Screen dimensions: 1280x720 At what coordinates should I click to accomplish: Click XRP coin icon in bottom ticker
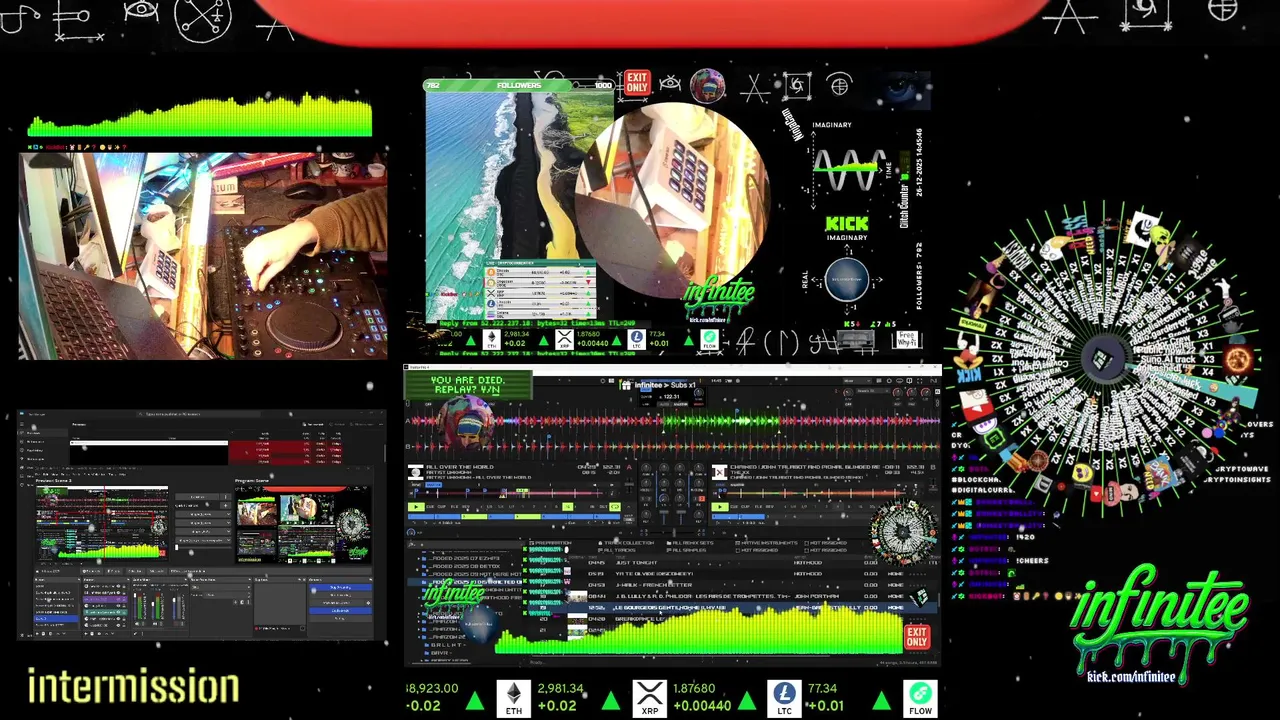[650, 697]
